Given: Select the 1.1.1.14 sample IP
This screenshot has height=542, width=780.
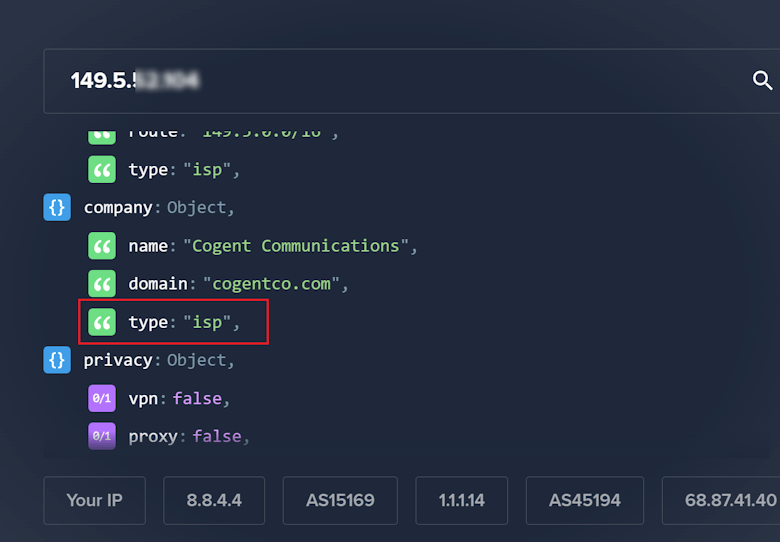Looking at the screenshot, I should click(461, 500).
